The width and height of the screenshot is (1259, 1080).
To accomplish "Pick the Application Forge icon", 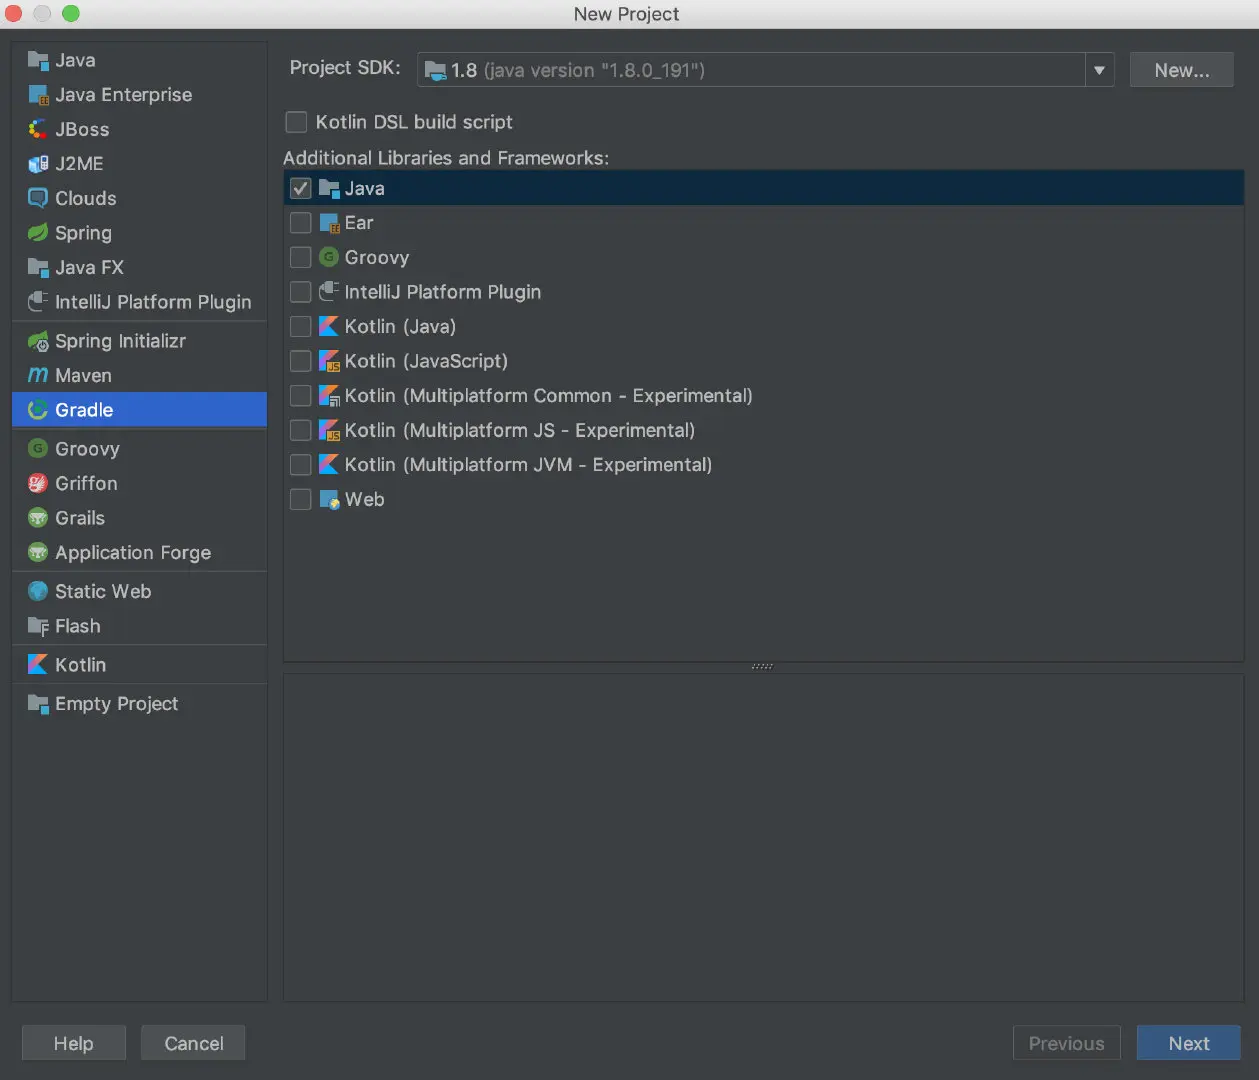I will (x=38, y=552).
